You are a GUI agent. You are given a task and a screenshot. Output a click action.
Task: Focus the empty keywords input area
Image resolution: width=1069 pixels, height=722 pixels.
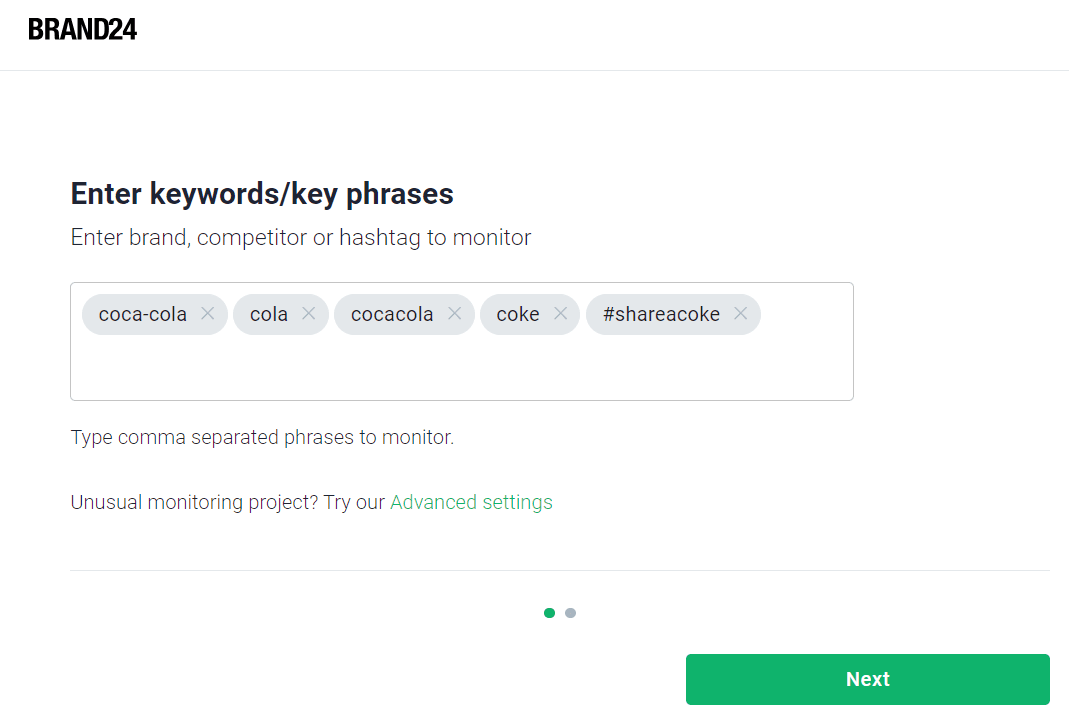(x=462, y=368)
